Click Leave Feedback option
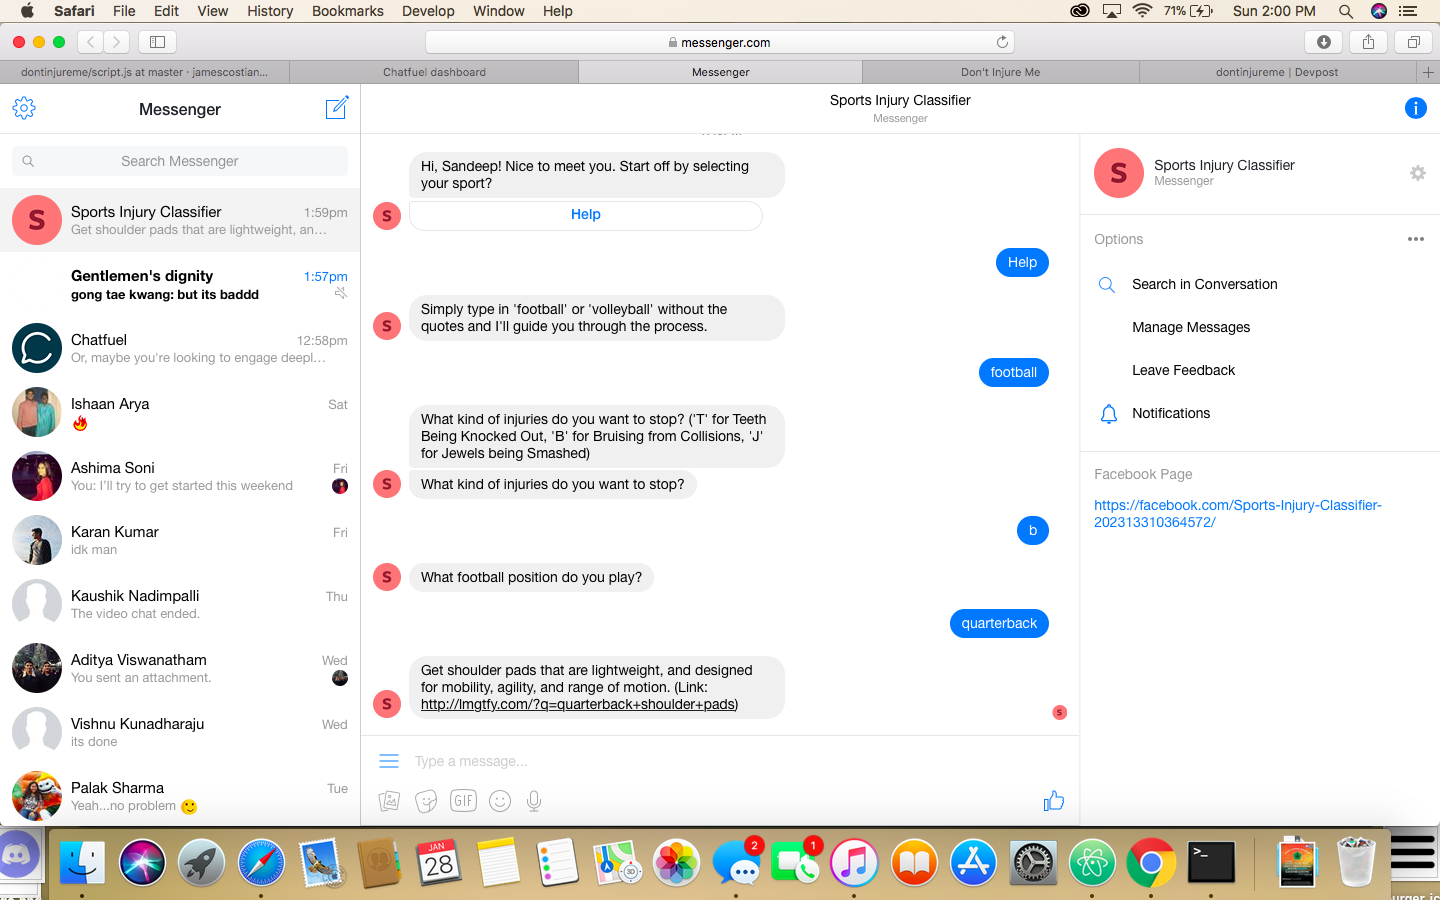 click(x=1183, y=370)
